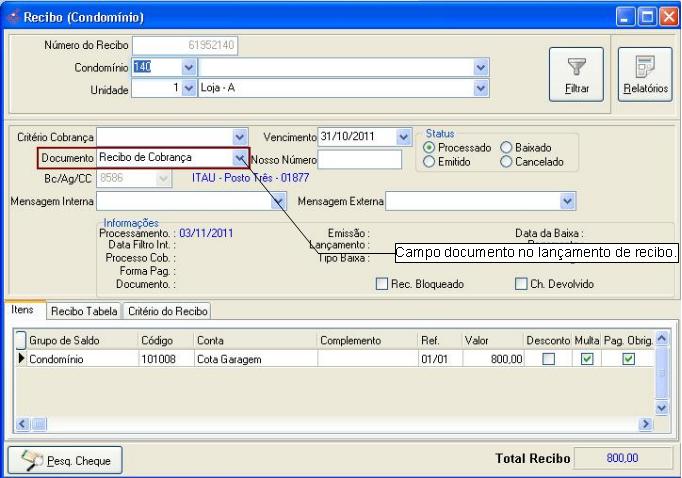
Task: Click the Nosso Número input field
Action: click(x=358, y=159)
